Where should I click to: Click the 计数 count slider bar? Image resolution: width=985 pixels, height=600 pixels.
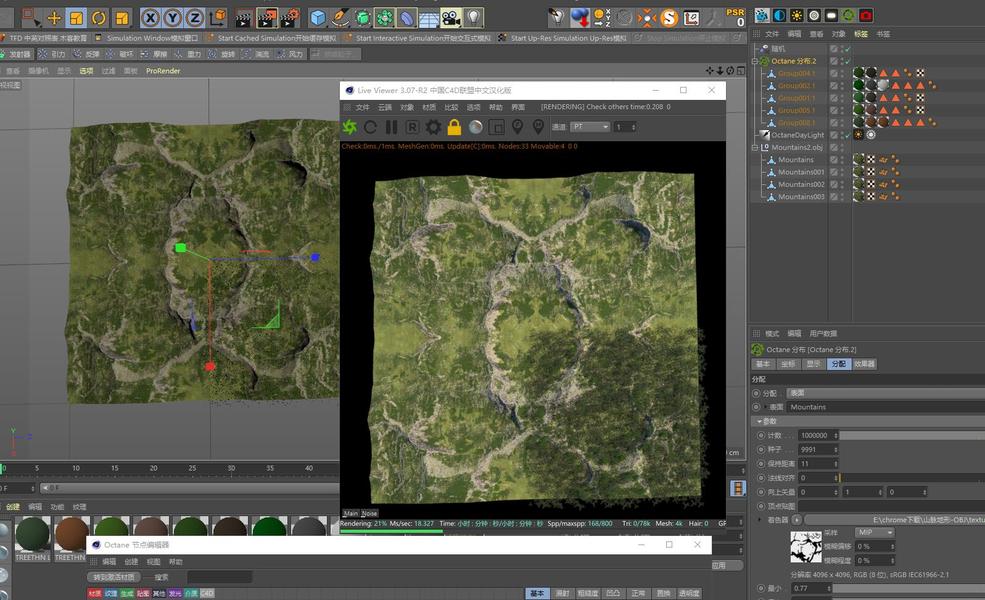coord(910,435)
